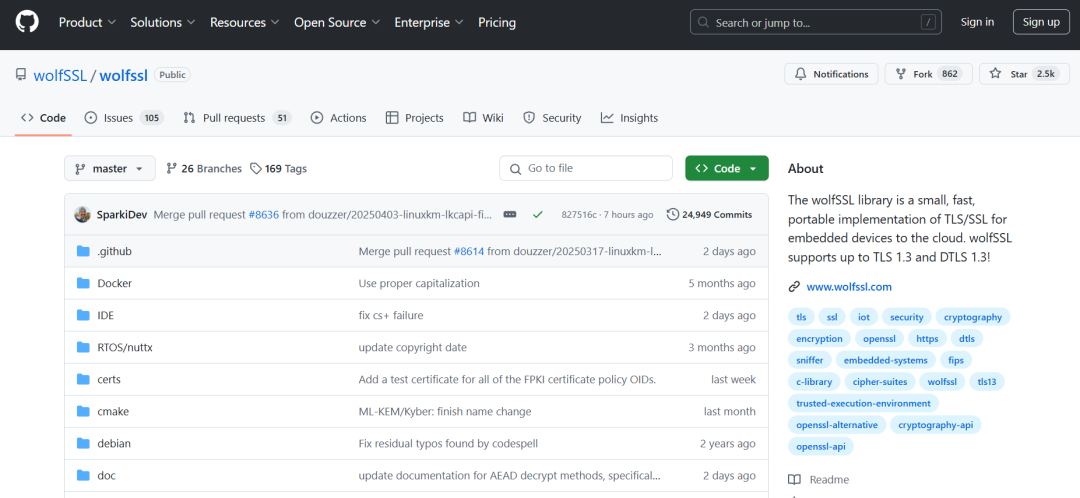Click the .github folder icon

click(83, 251)
